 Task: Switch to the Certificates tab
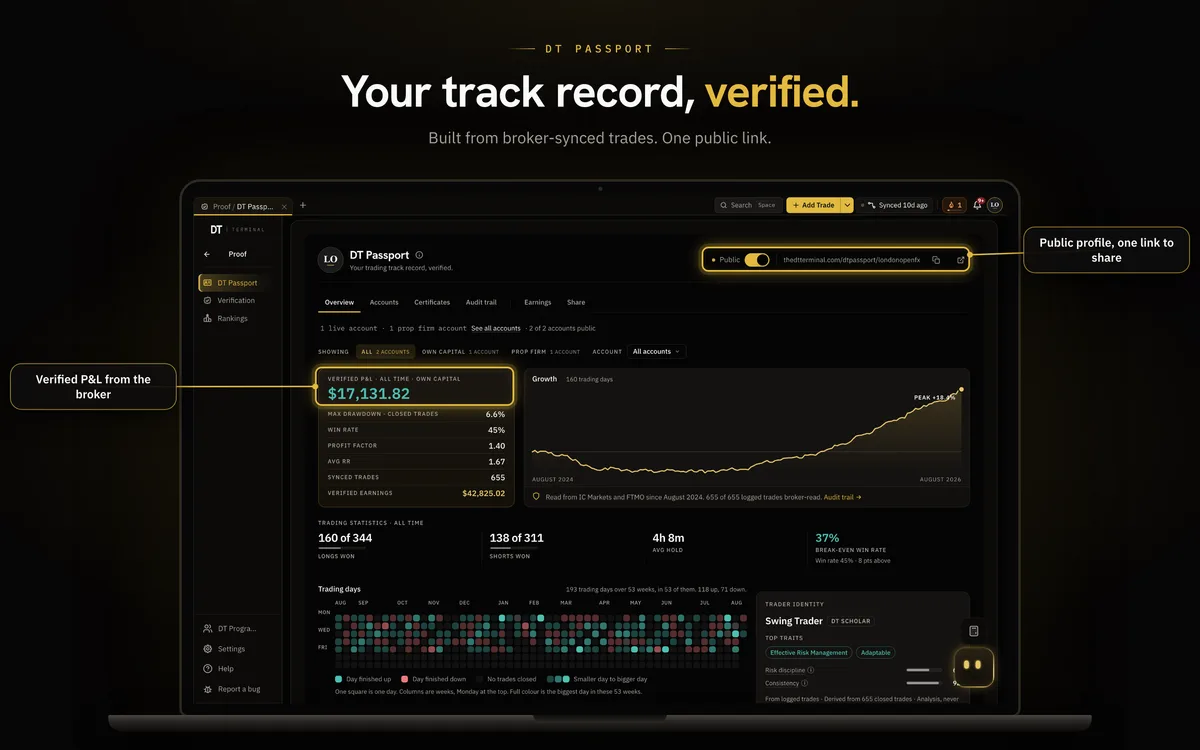(x=432, y=302)
